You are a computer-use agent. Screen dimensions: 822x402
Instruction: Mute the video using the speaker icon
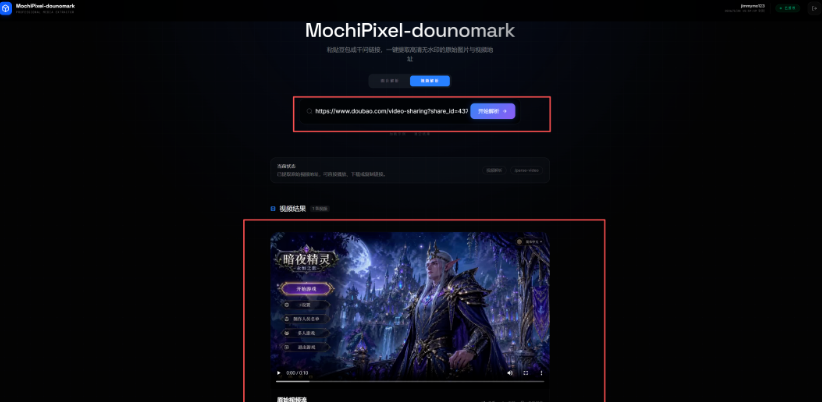click(510, 373)
